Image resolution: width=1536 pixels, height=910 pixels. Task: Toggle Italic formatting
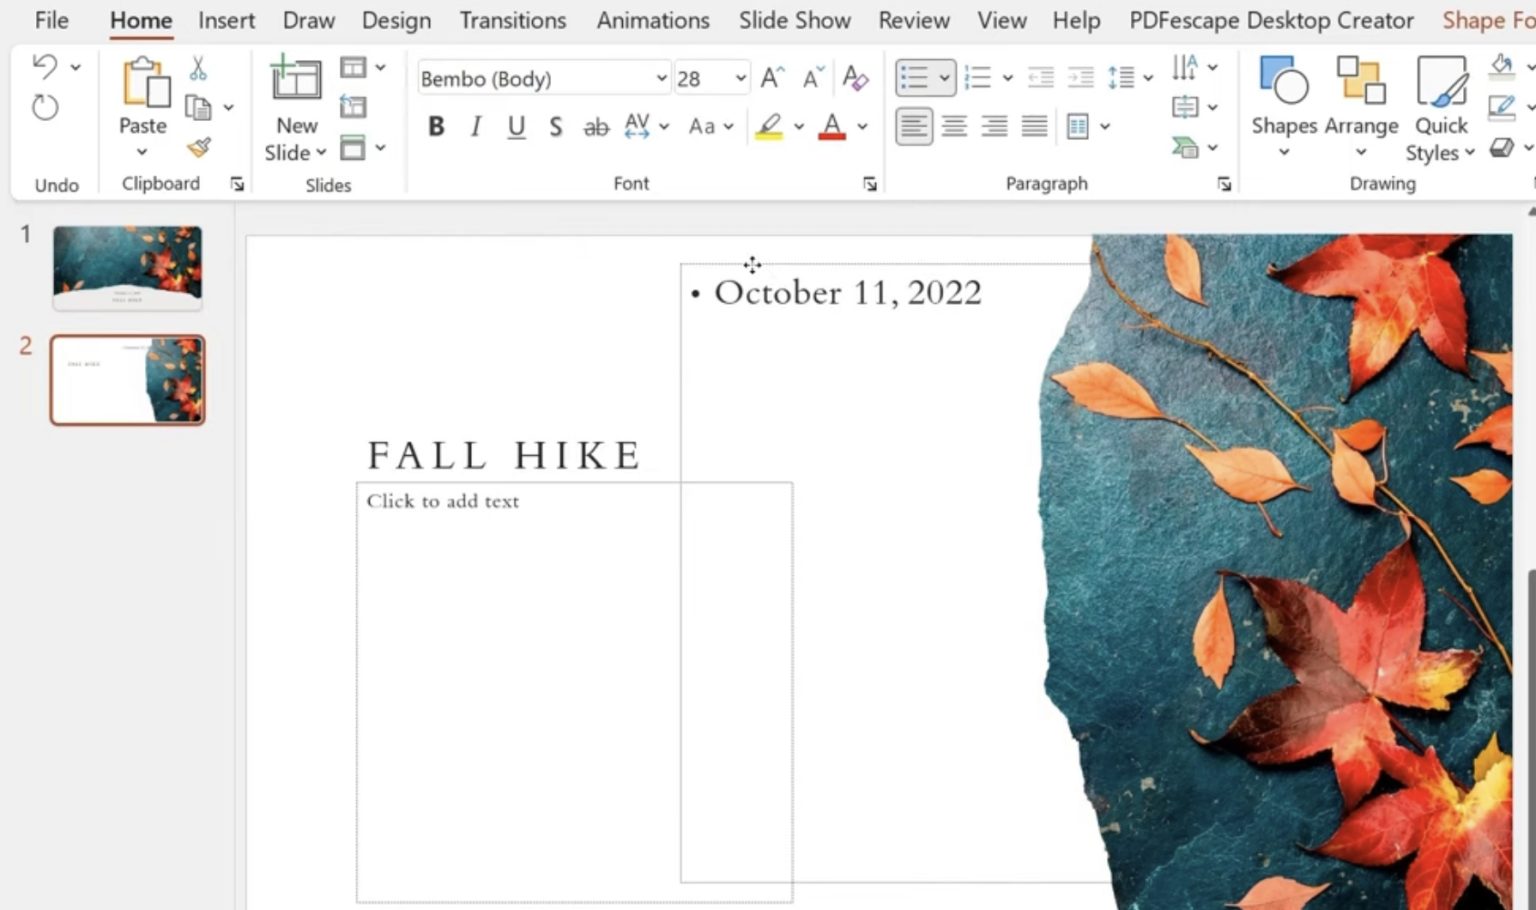(476, 127)
